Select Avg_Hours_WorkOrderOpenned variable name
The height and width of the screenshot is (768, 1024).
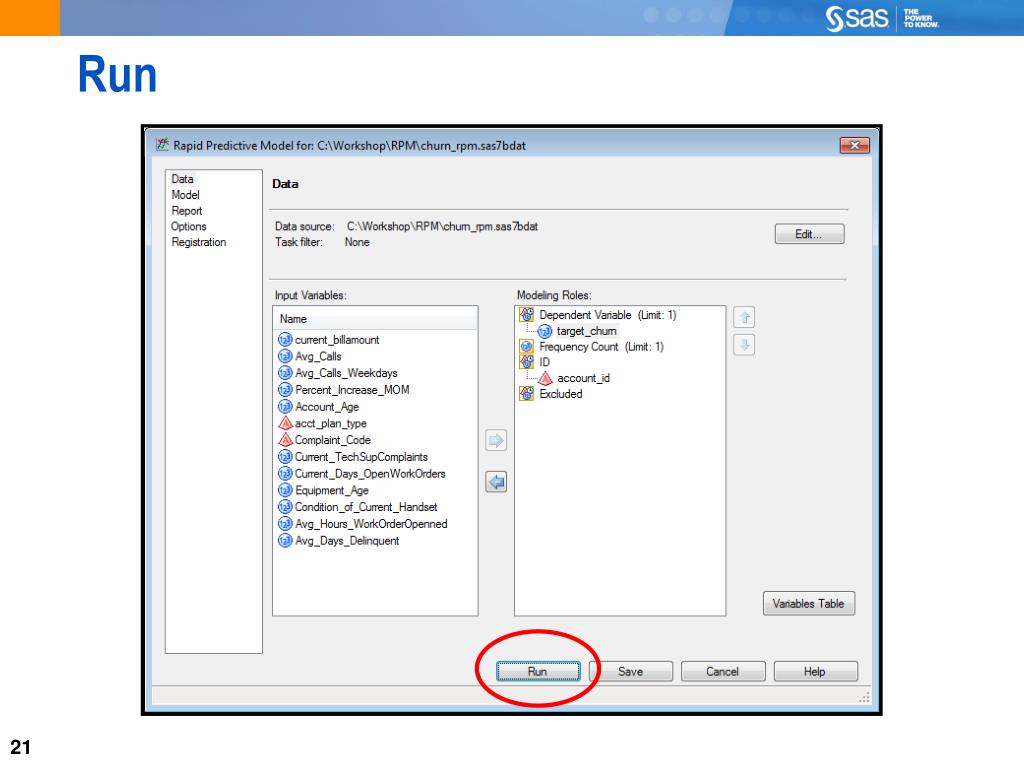pos(371,524)
